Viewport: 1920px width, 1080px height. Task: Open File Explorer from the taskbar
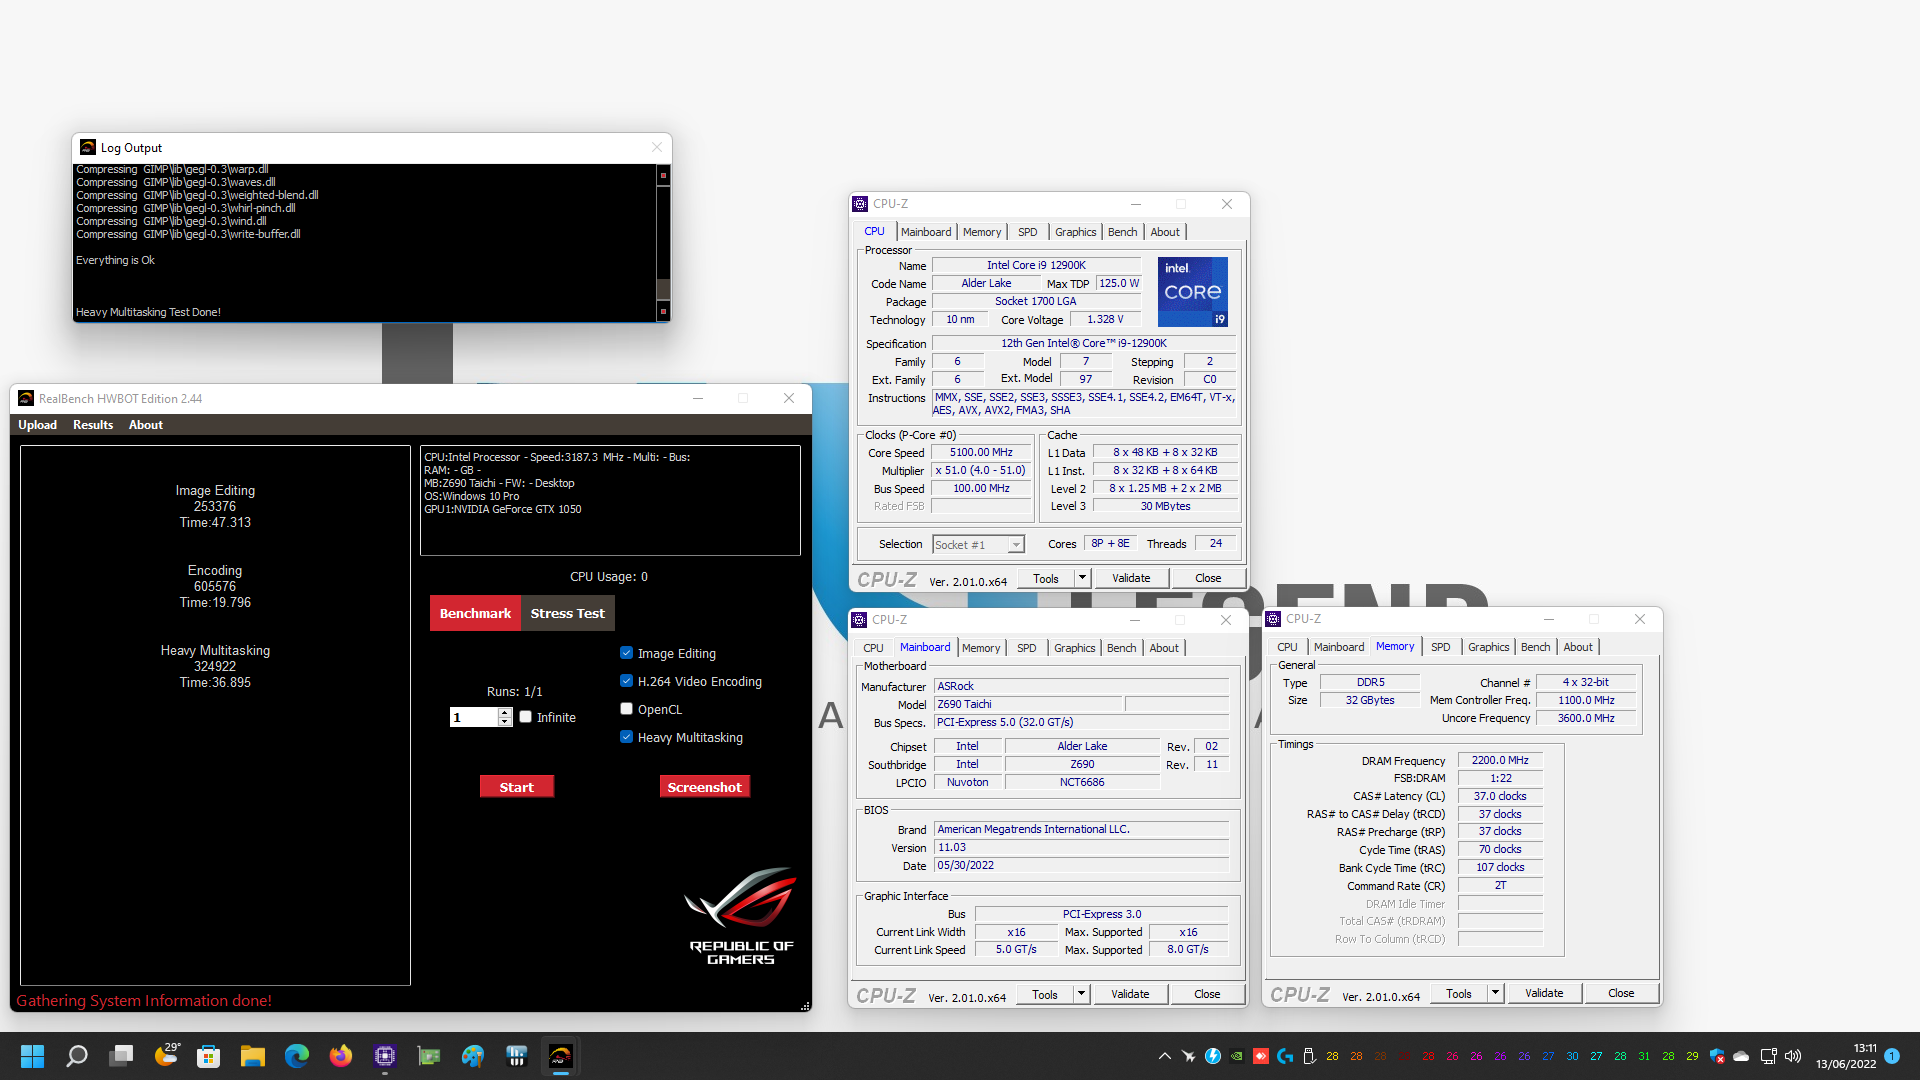coord(253,1056)
